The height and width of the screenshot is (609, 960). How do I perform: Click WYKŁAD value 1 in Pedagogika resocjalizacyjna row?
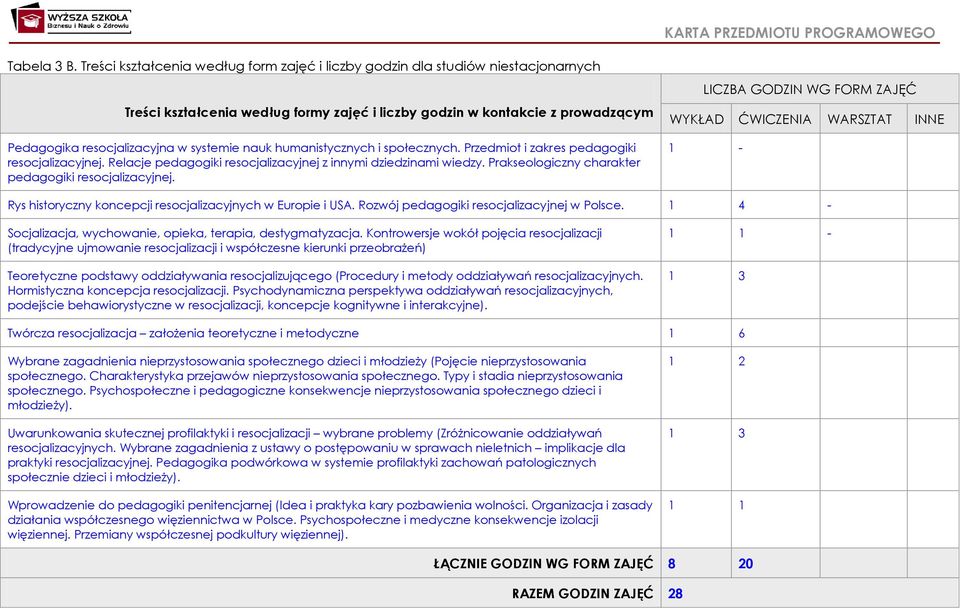[671, 148]
